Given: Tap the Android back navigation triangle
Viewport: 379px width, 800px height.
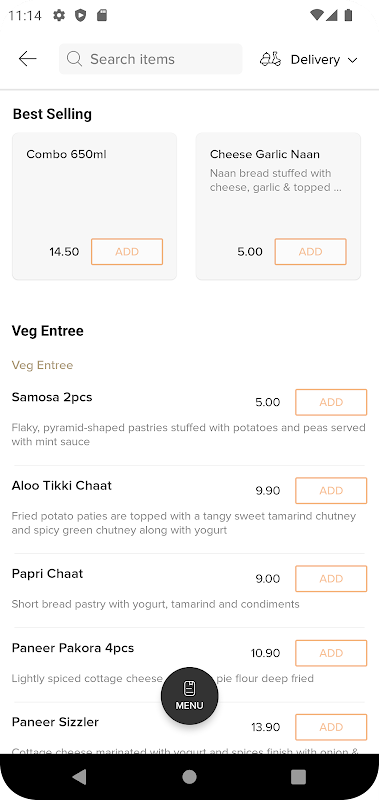Looking at the screenshot, I should [80, 777].
